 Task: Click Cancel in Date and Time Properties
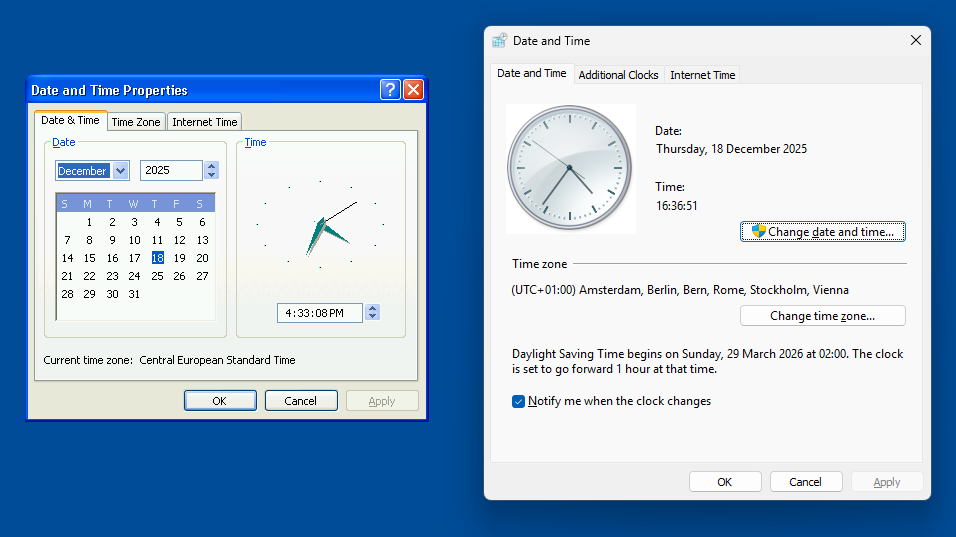(301, 400)
